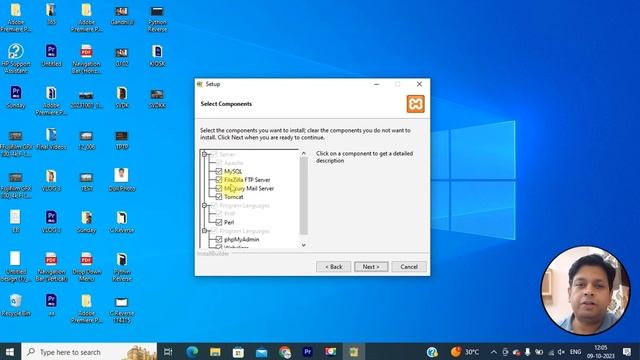Open Adobe Premiere Pro from taskbar
640x360 pixels.
(308, 351)
